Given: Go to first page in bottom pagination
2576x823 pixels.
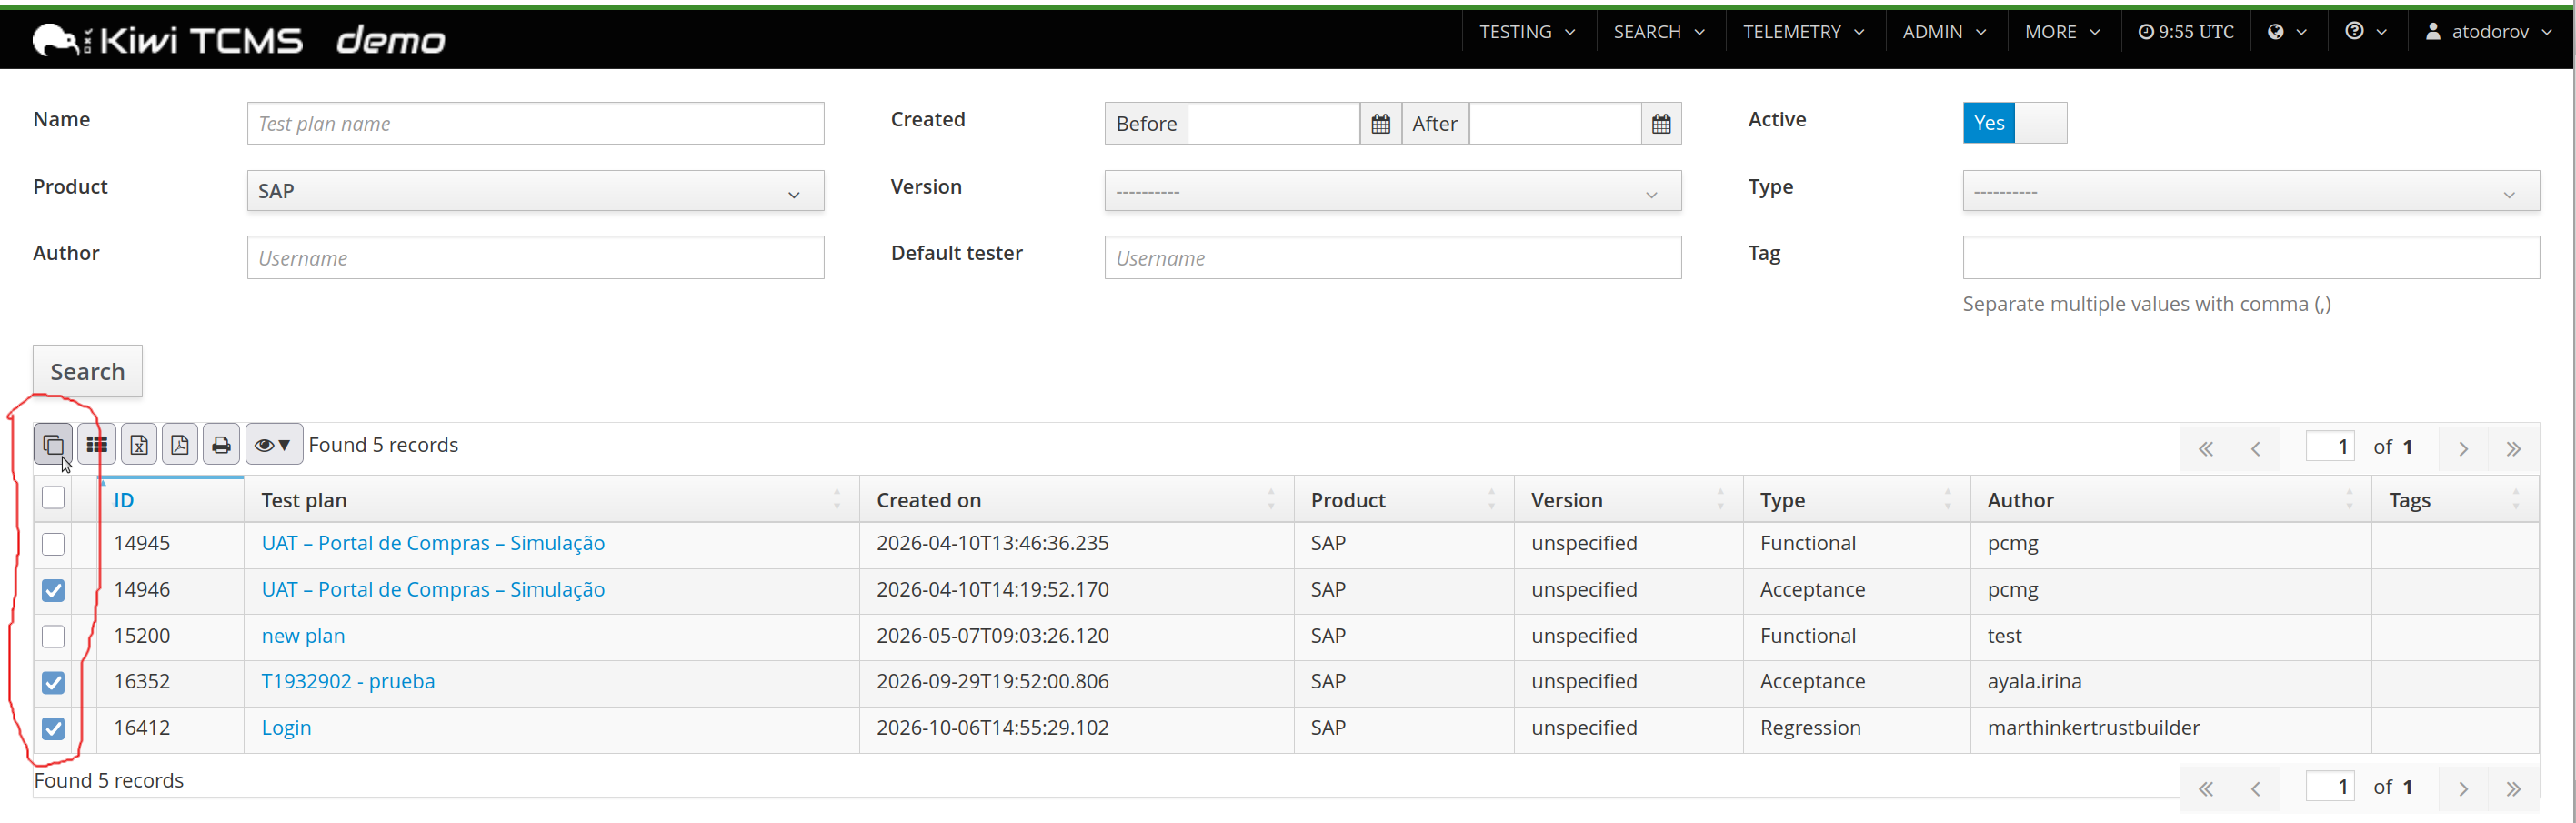Looking at the screenshot, I should (x=2205, y=788).
